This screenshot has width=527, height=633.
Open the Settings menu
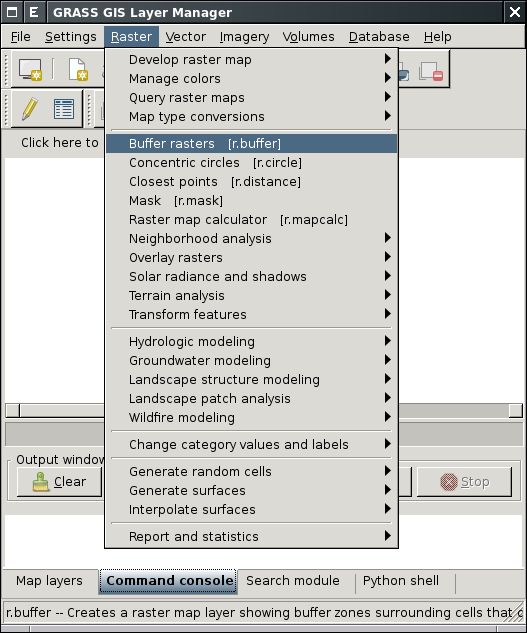pos(71,37)
